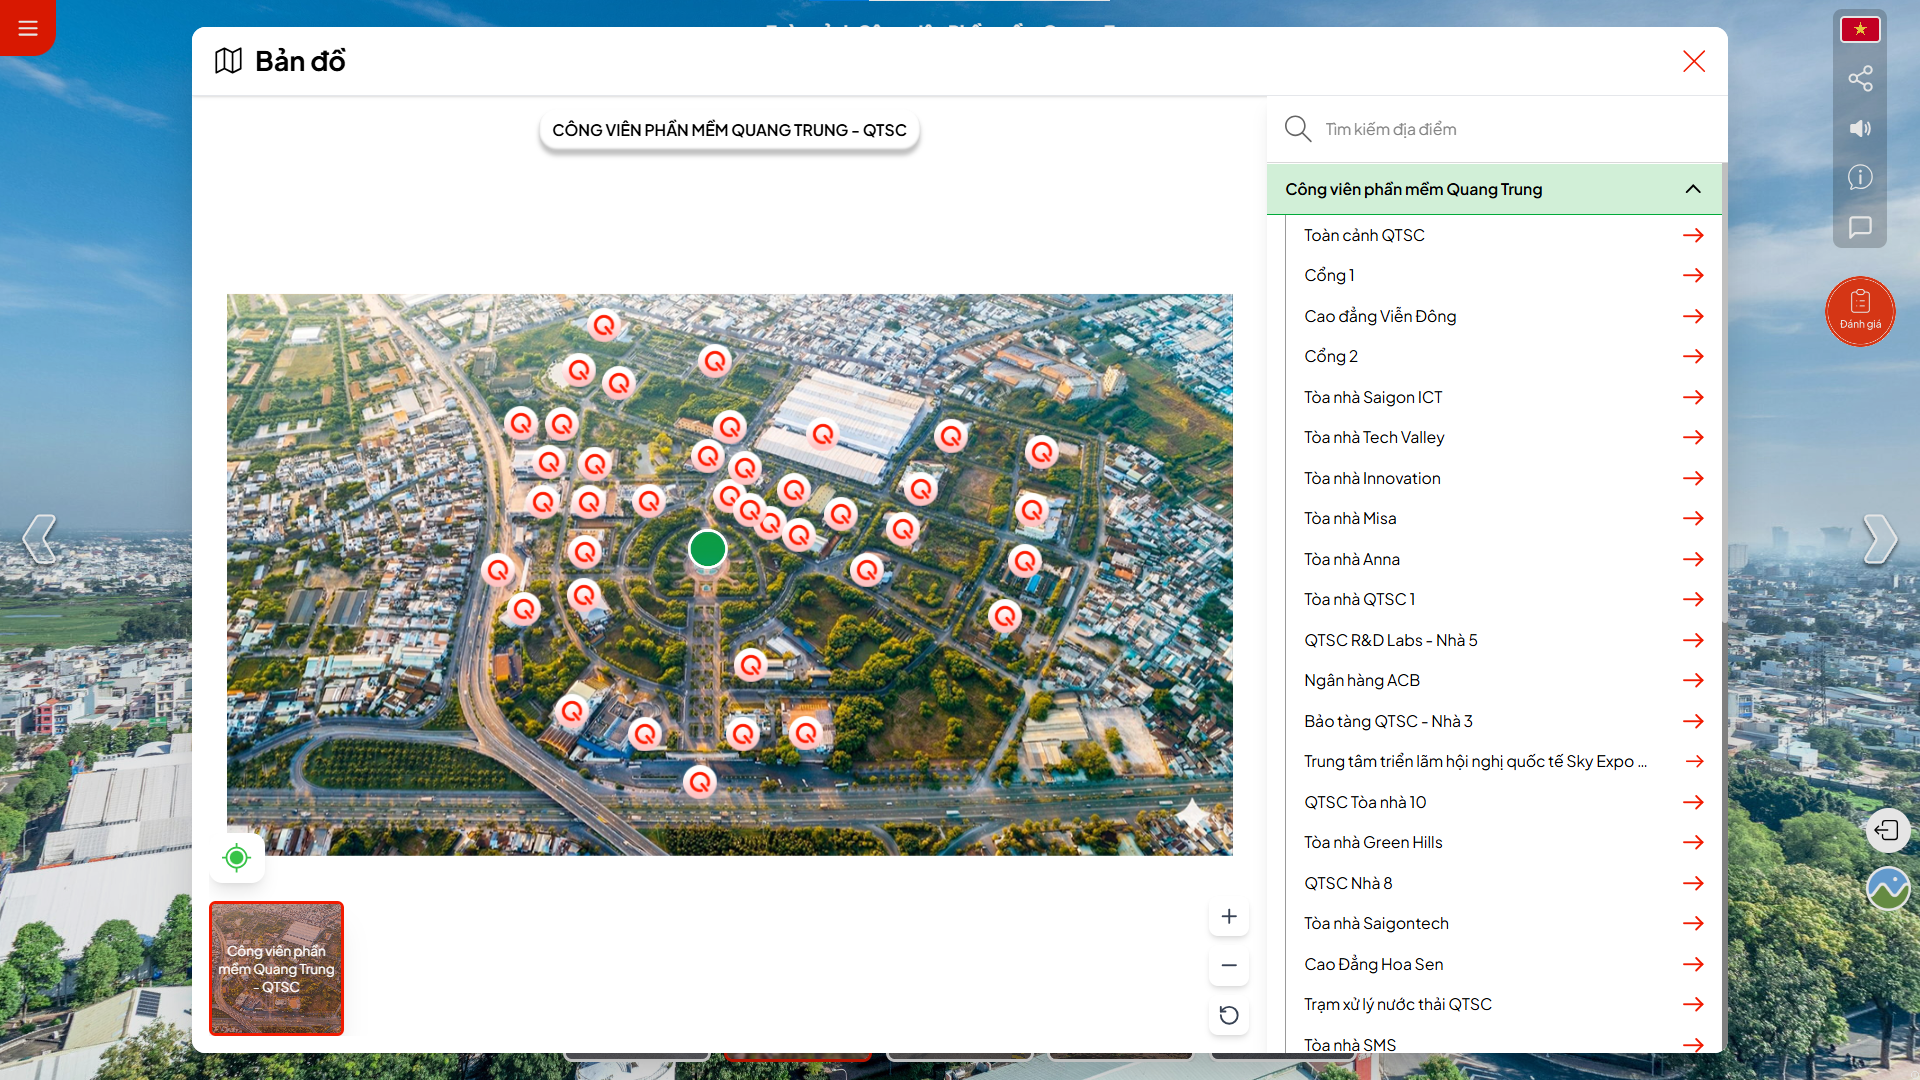Click arrow next to QTSC R&D Labs - Nhà 5
This screenshot has width=1920, height=1080.
[1693, 640]
